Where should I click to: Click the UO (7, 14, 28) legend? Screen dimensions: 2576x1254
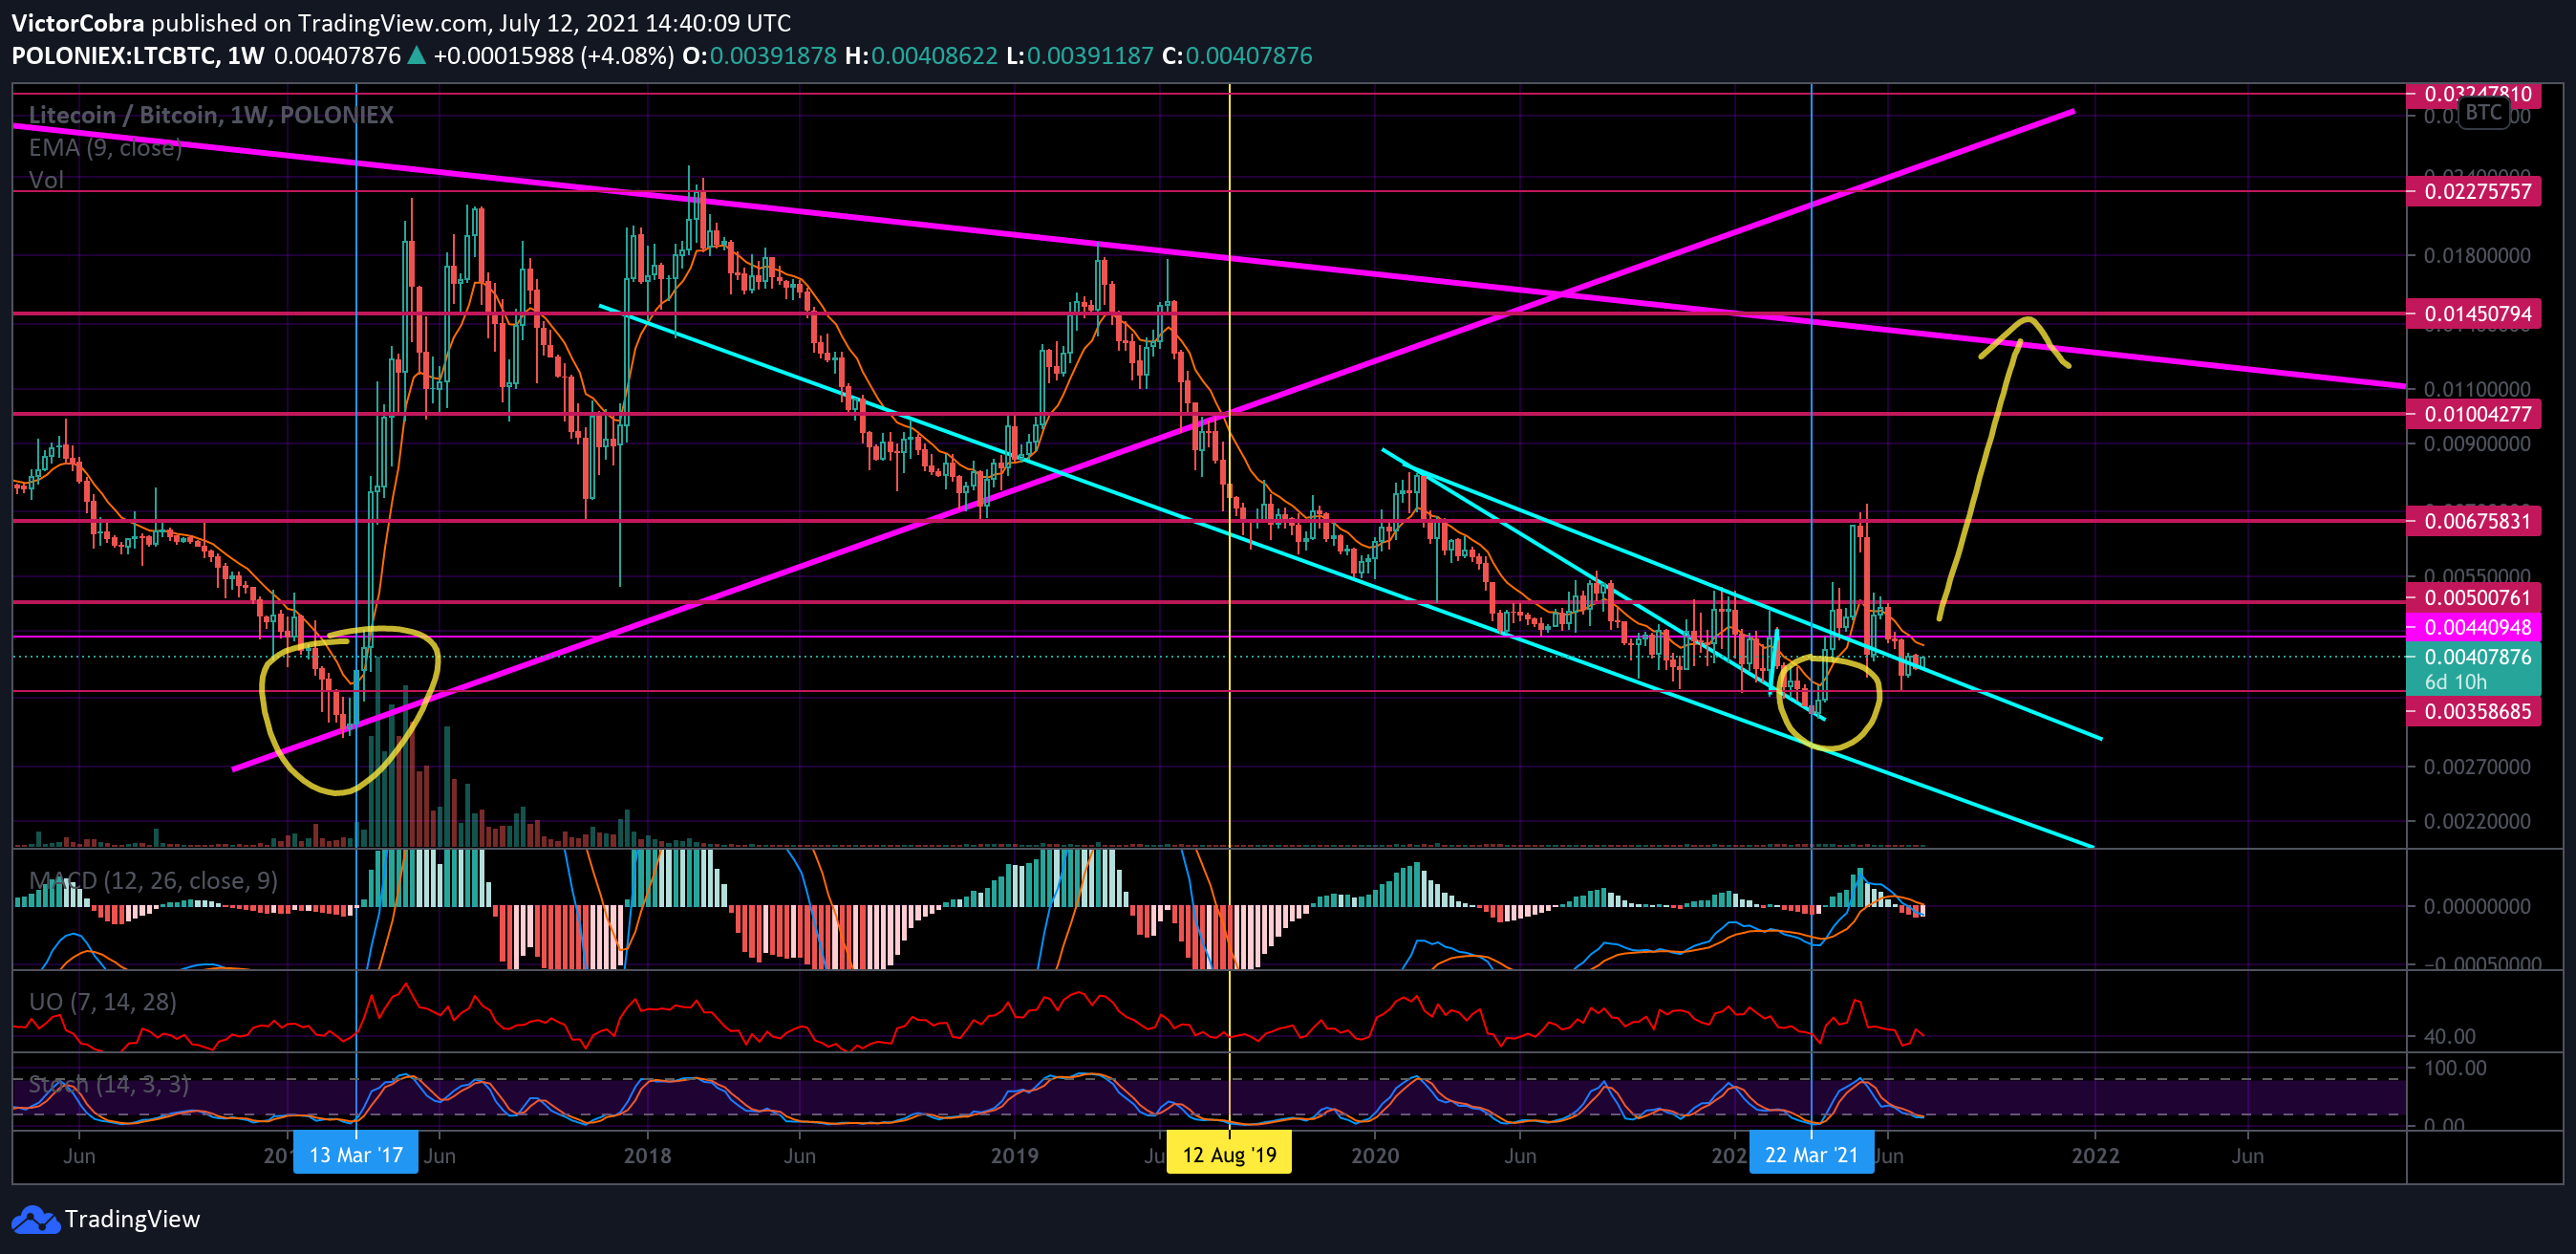coord(103,1002)
